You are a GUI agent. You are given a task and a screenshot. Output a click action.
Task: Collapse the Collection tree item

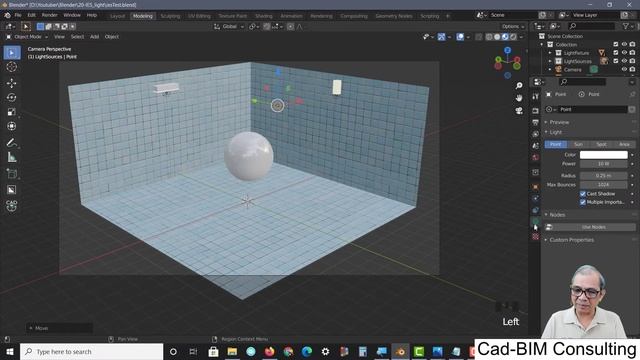542,44
